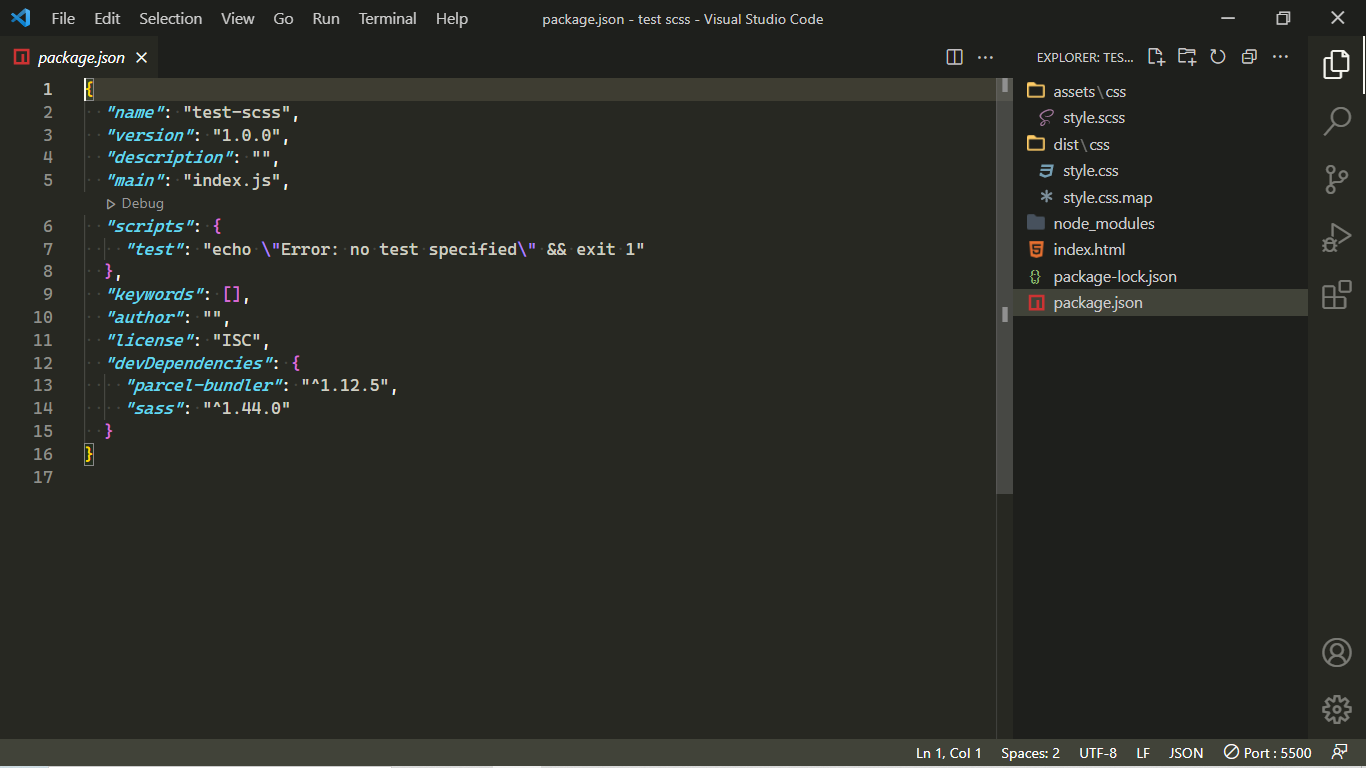Open the Extensions view
This screenshot has height=768, width=1368.
point(1337,295)
